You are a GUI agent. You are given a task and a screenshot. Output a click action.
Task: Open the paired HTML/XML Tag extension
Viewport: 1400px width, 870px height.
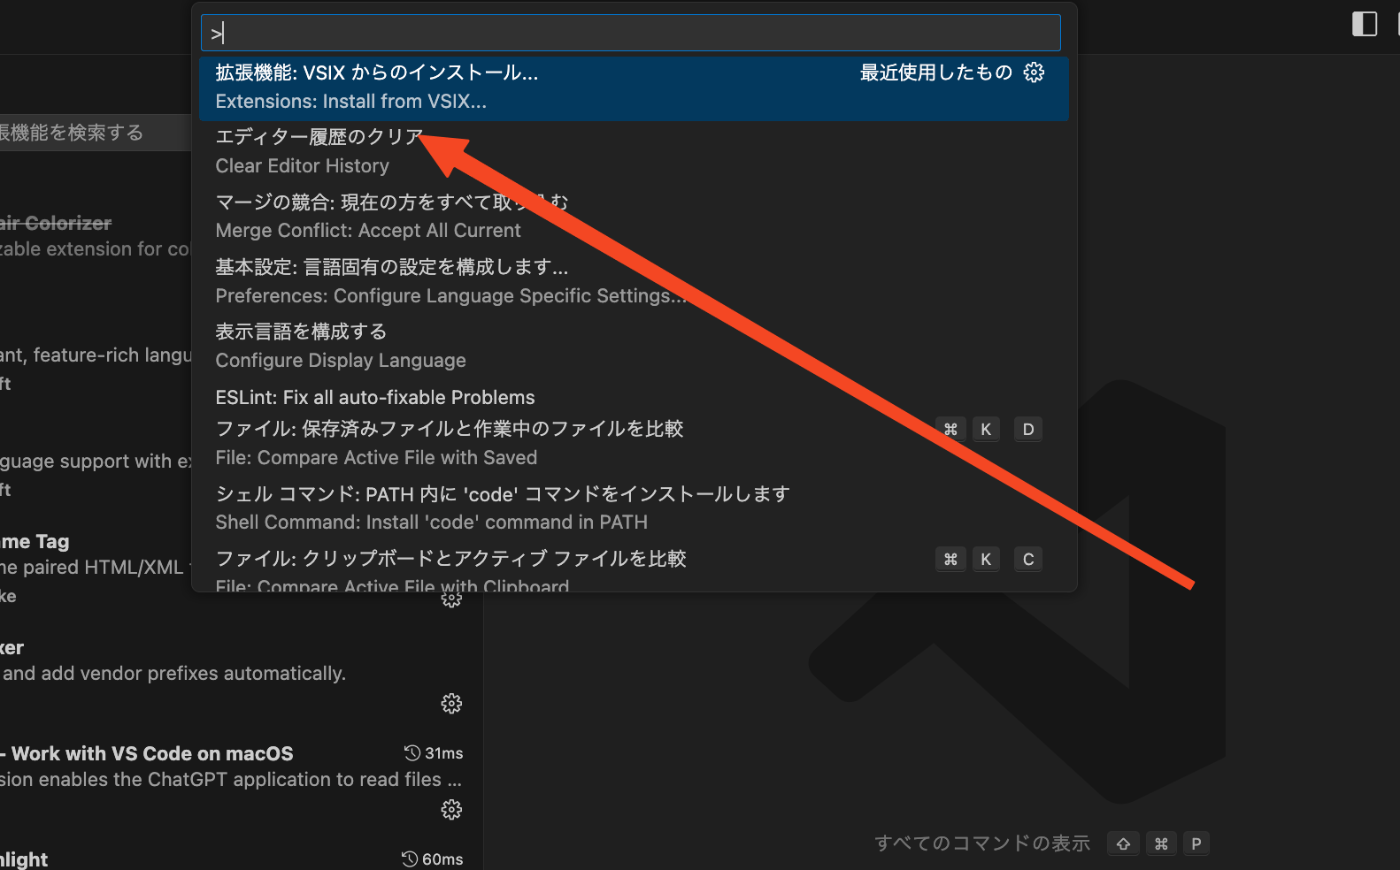point(95,568)
